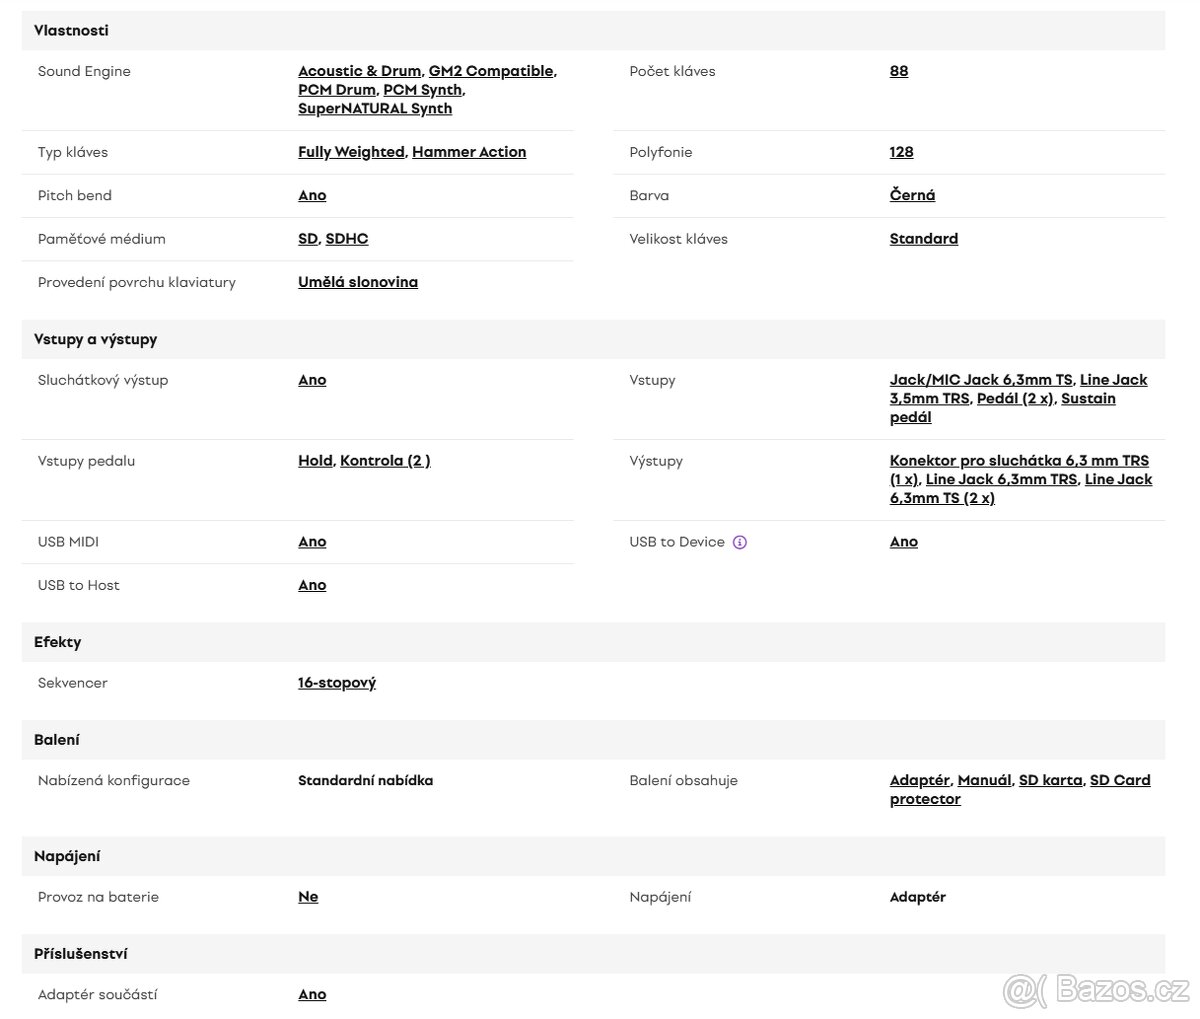Open the SDHC memory medium link
Image resolution: width=1200 pixels, height=1019 pixels.
coord(347,239)
